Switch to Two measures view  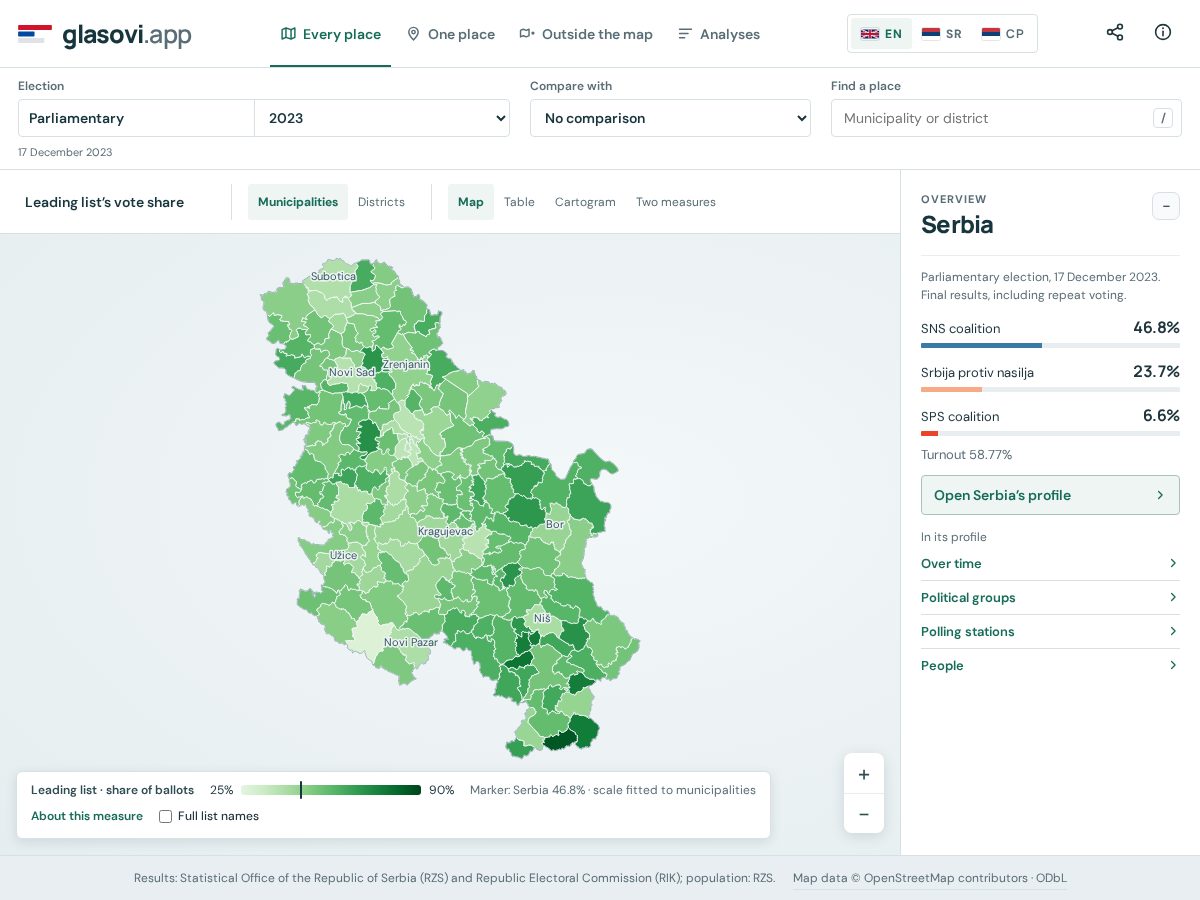tap(676, 202)
